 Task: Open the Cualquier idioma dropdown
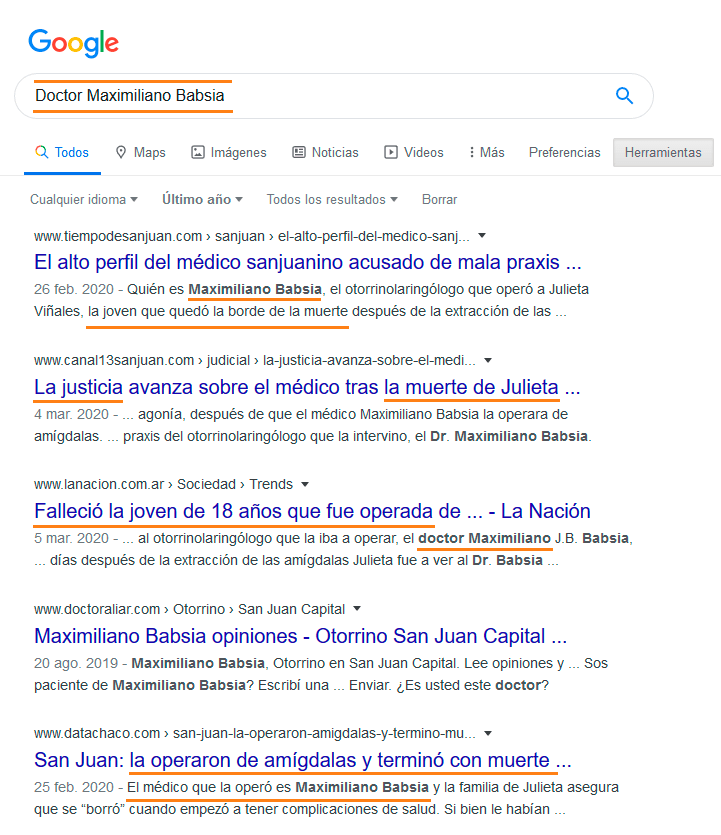(x=84, y=199)
